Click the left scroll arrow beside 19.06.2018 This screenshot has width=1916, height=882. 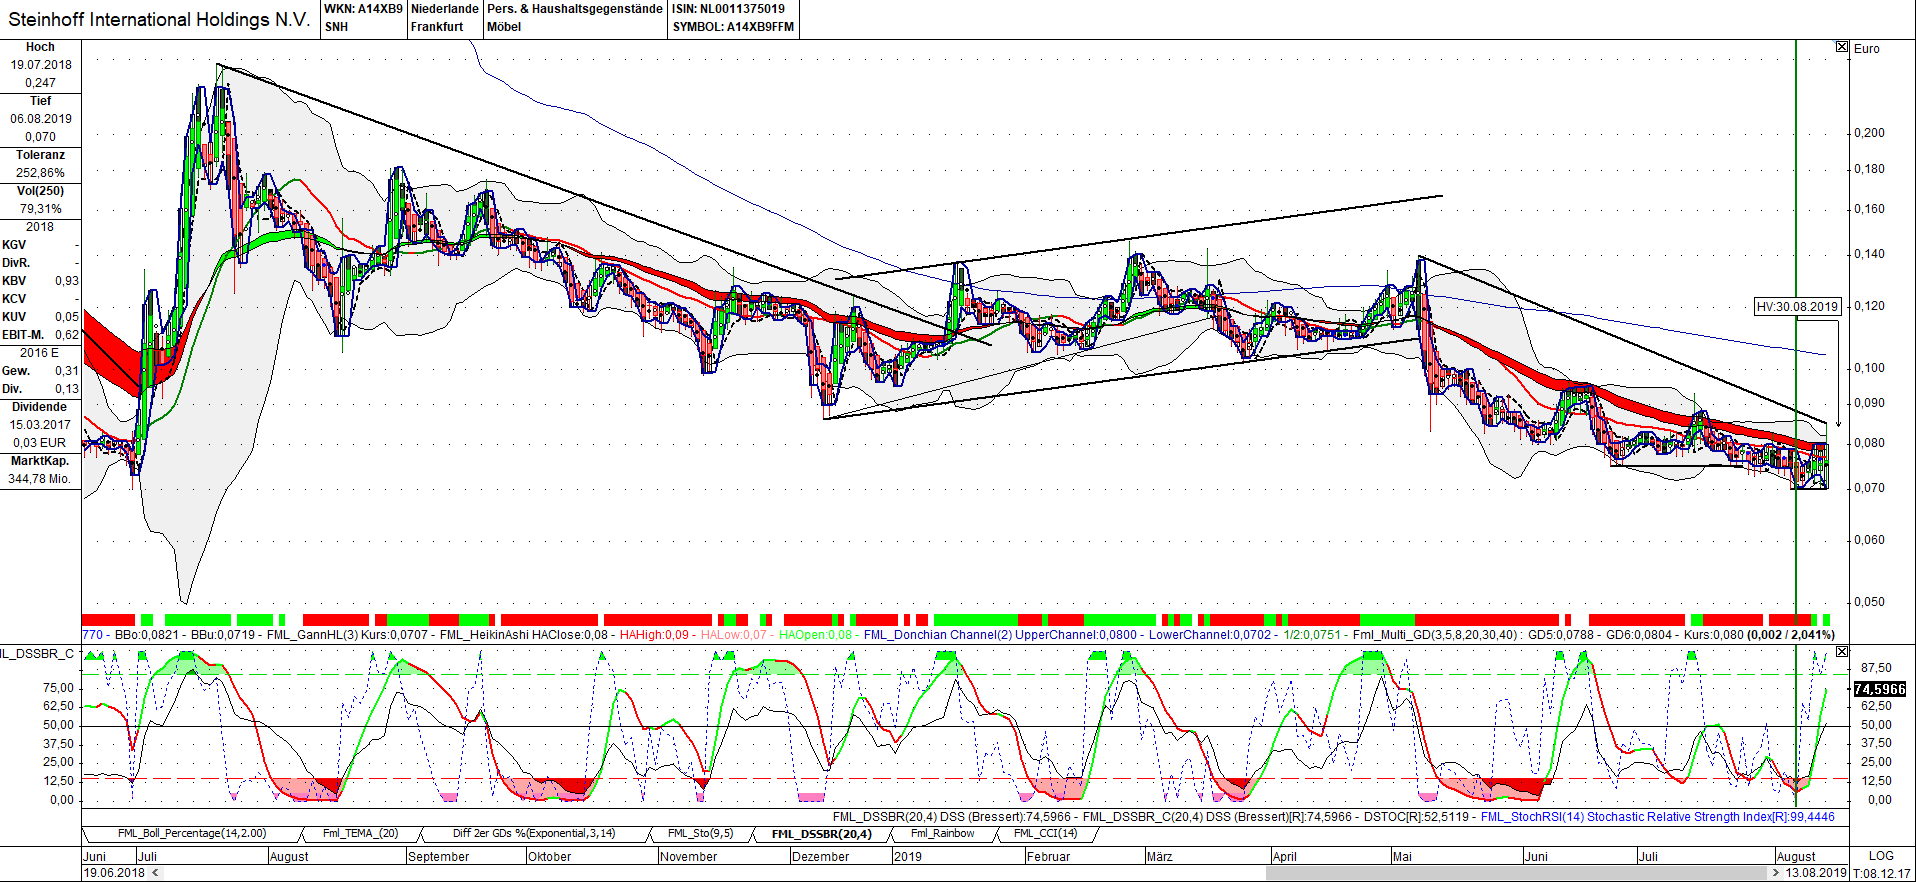coord(155,873)
